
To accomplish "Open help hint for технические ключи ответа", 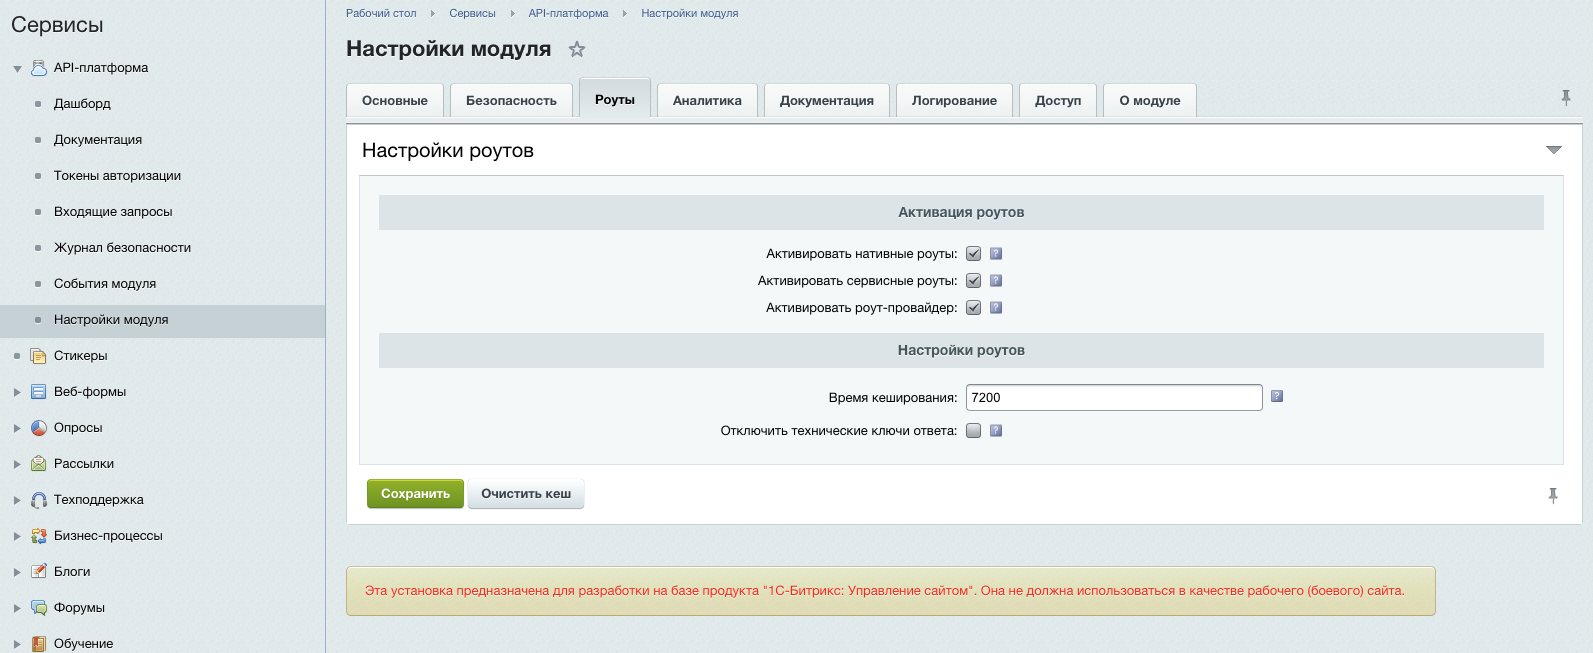I will 996,431.
